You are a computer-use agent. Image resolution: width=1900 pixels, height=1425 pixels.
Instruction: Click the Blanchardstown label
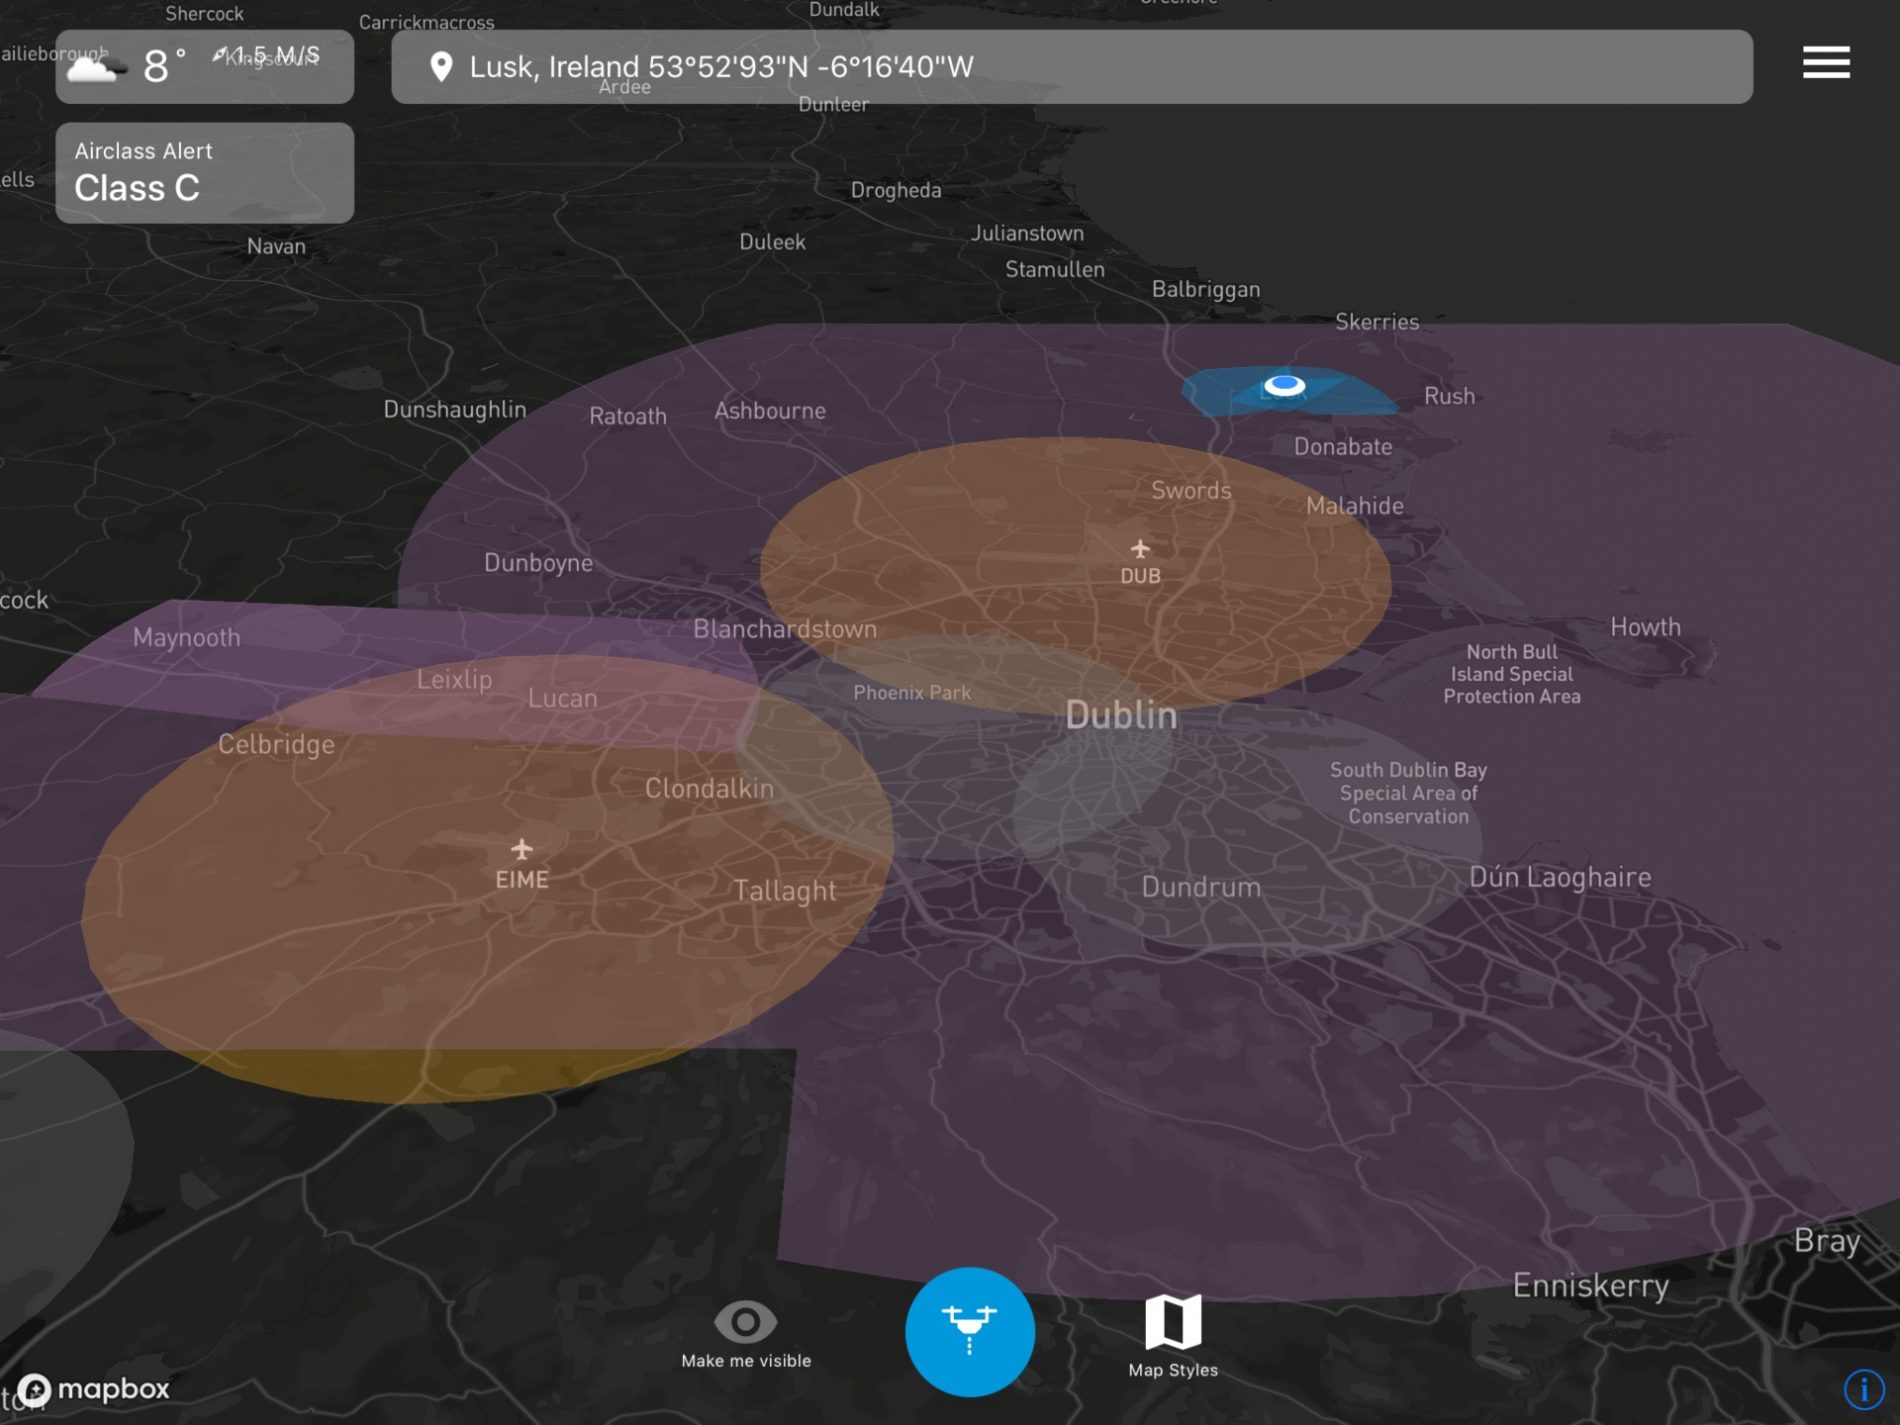click(x=785, y=629)
